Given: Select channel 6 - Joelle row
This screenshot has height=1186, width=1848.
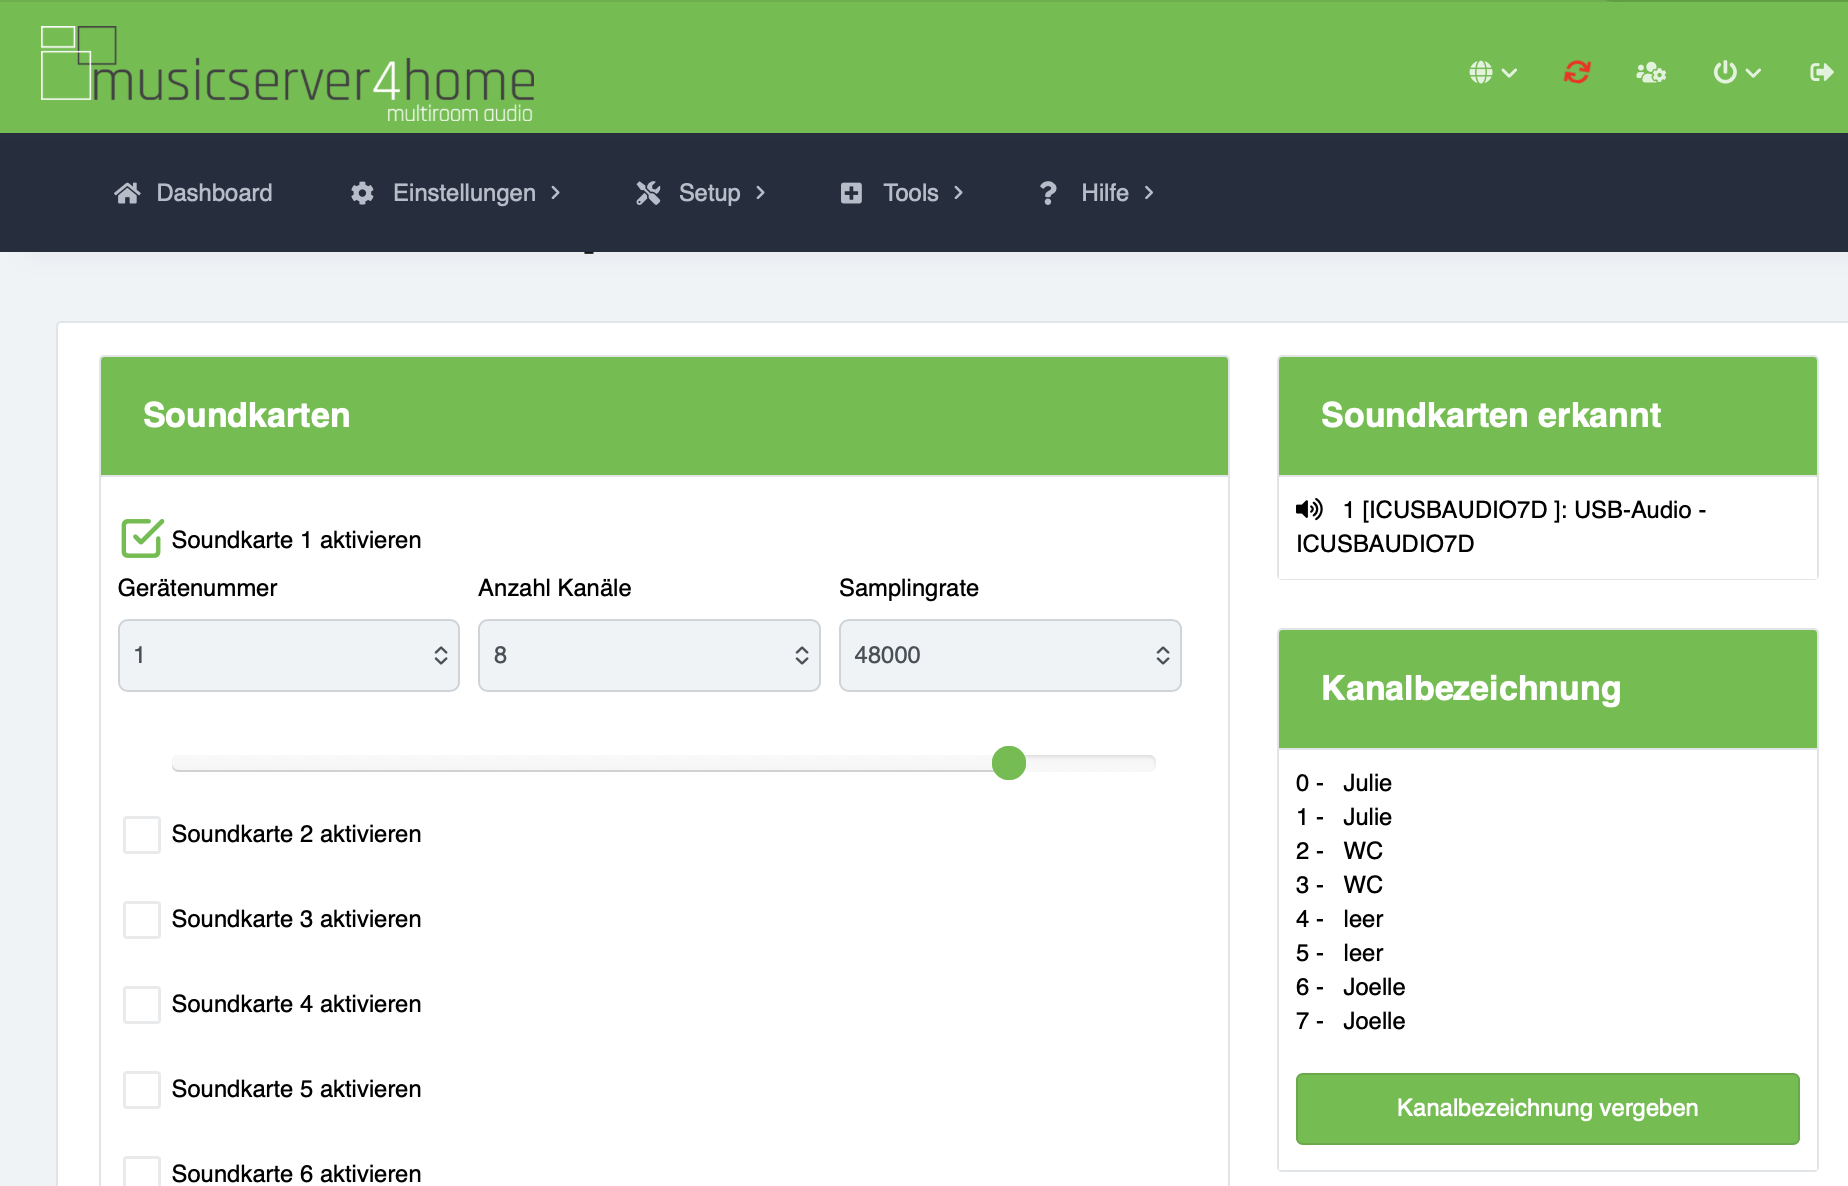Looking at the screenshot, I should [1351, 987].
